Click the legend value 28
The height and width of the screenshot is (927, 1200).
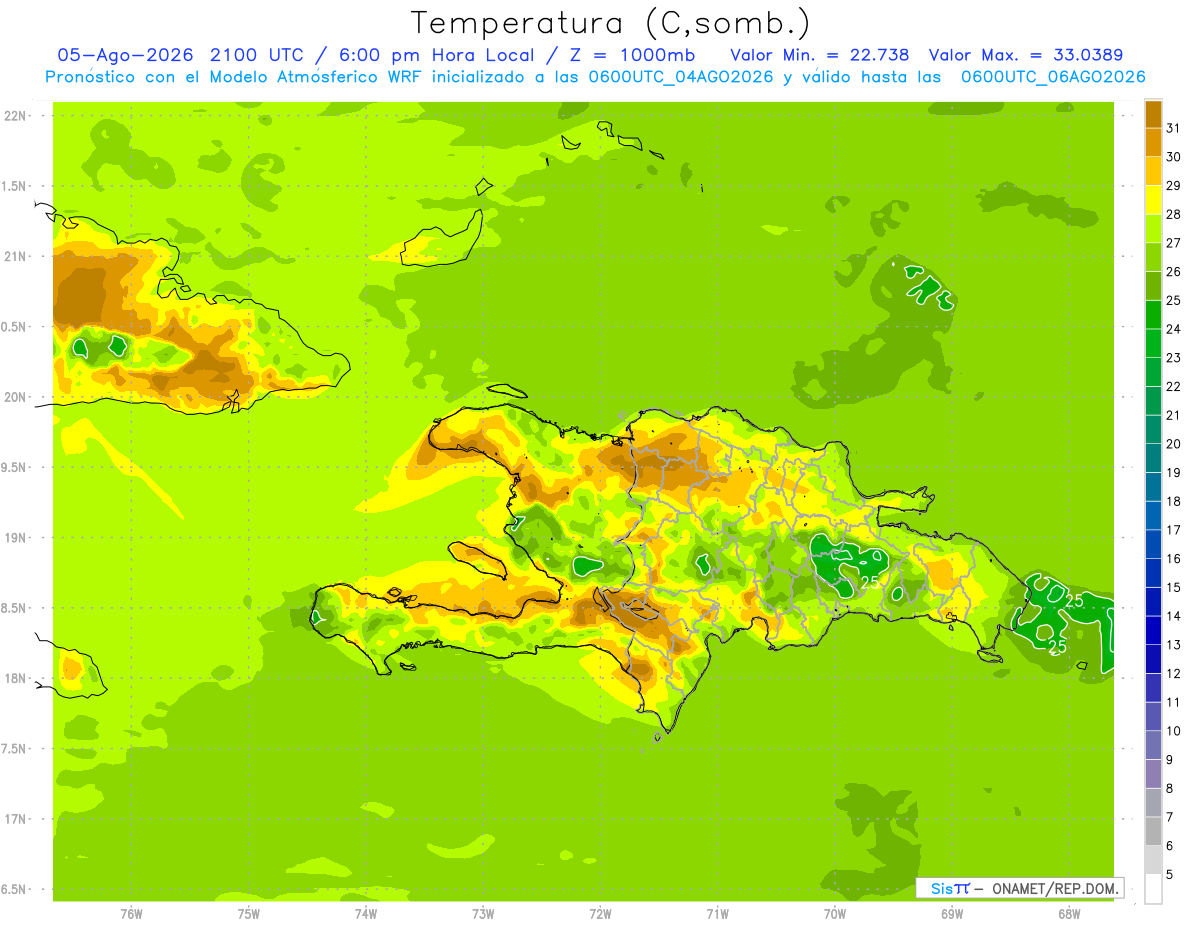point(1174,214)
